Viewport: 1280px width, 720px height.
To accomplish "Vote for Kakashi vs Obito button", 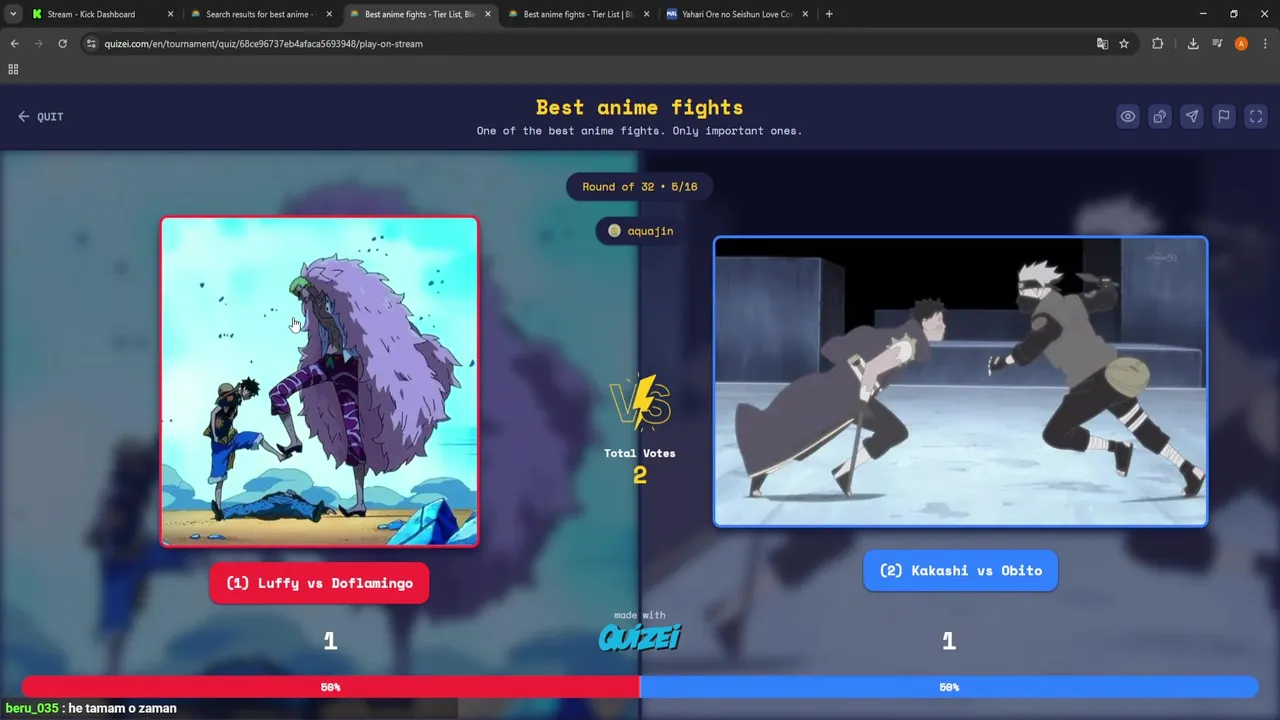I will coord(960,570).
